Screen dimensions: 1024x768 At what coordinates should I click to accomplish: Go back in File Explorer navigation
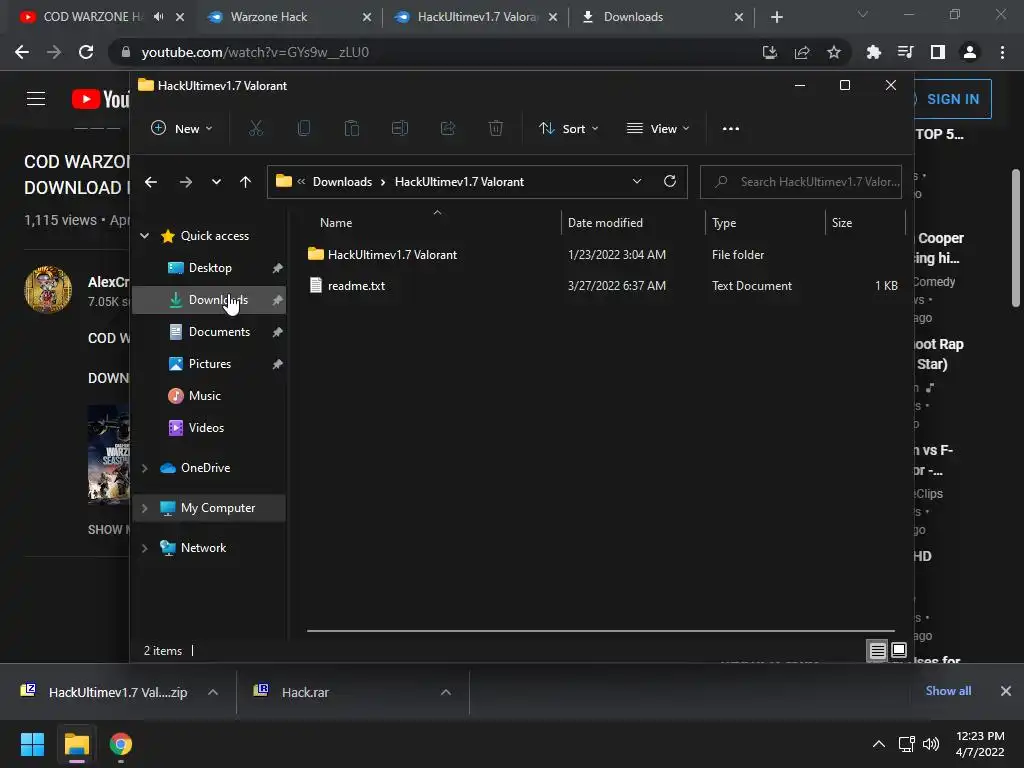(151, 182)
